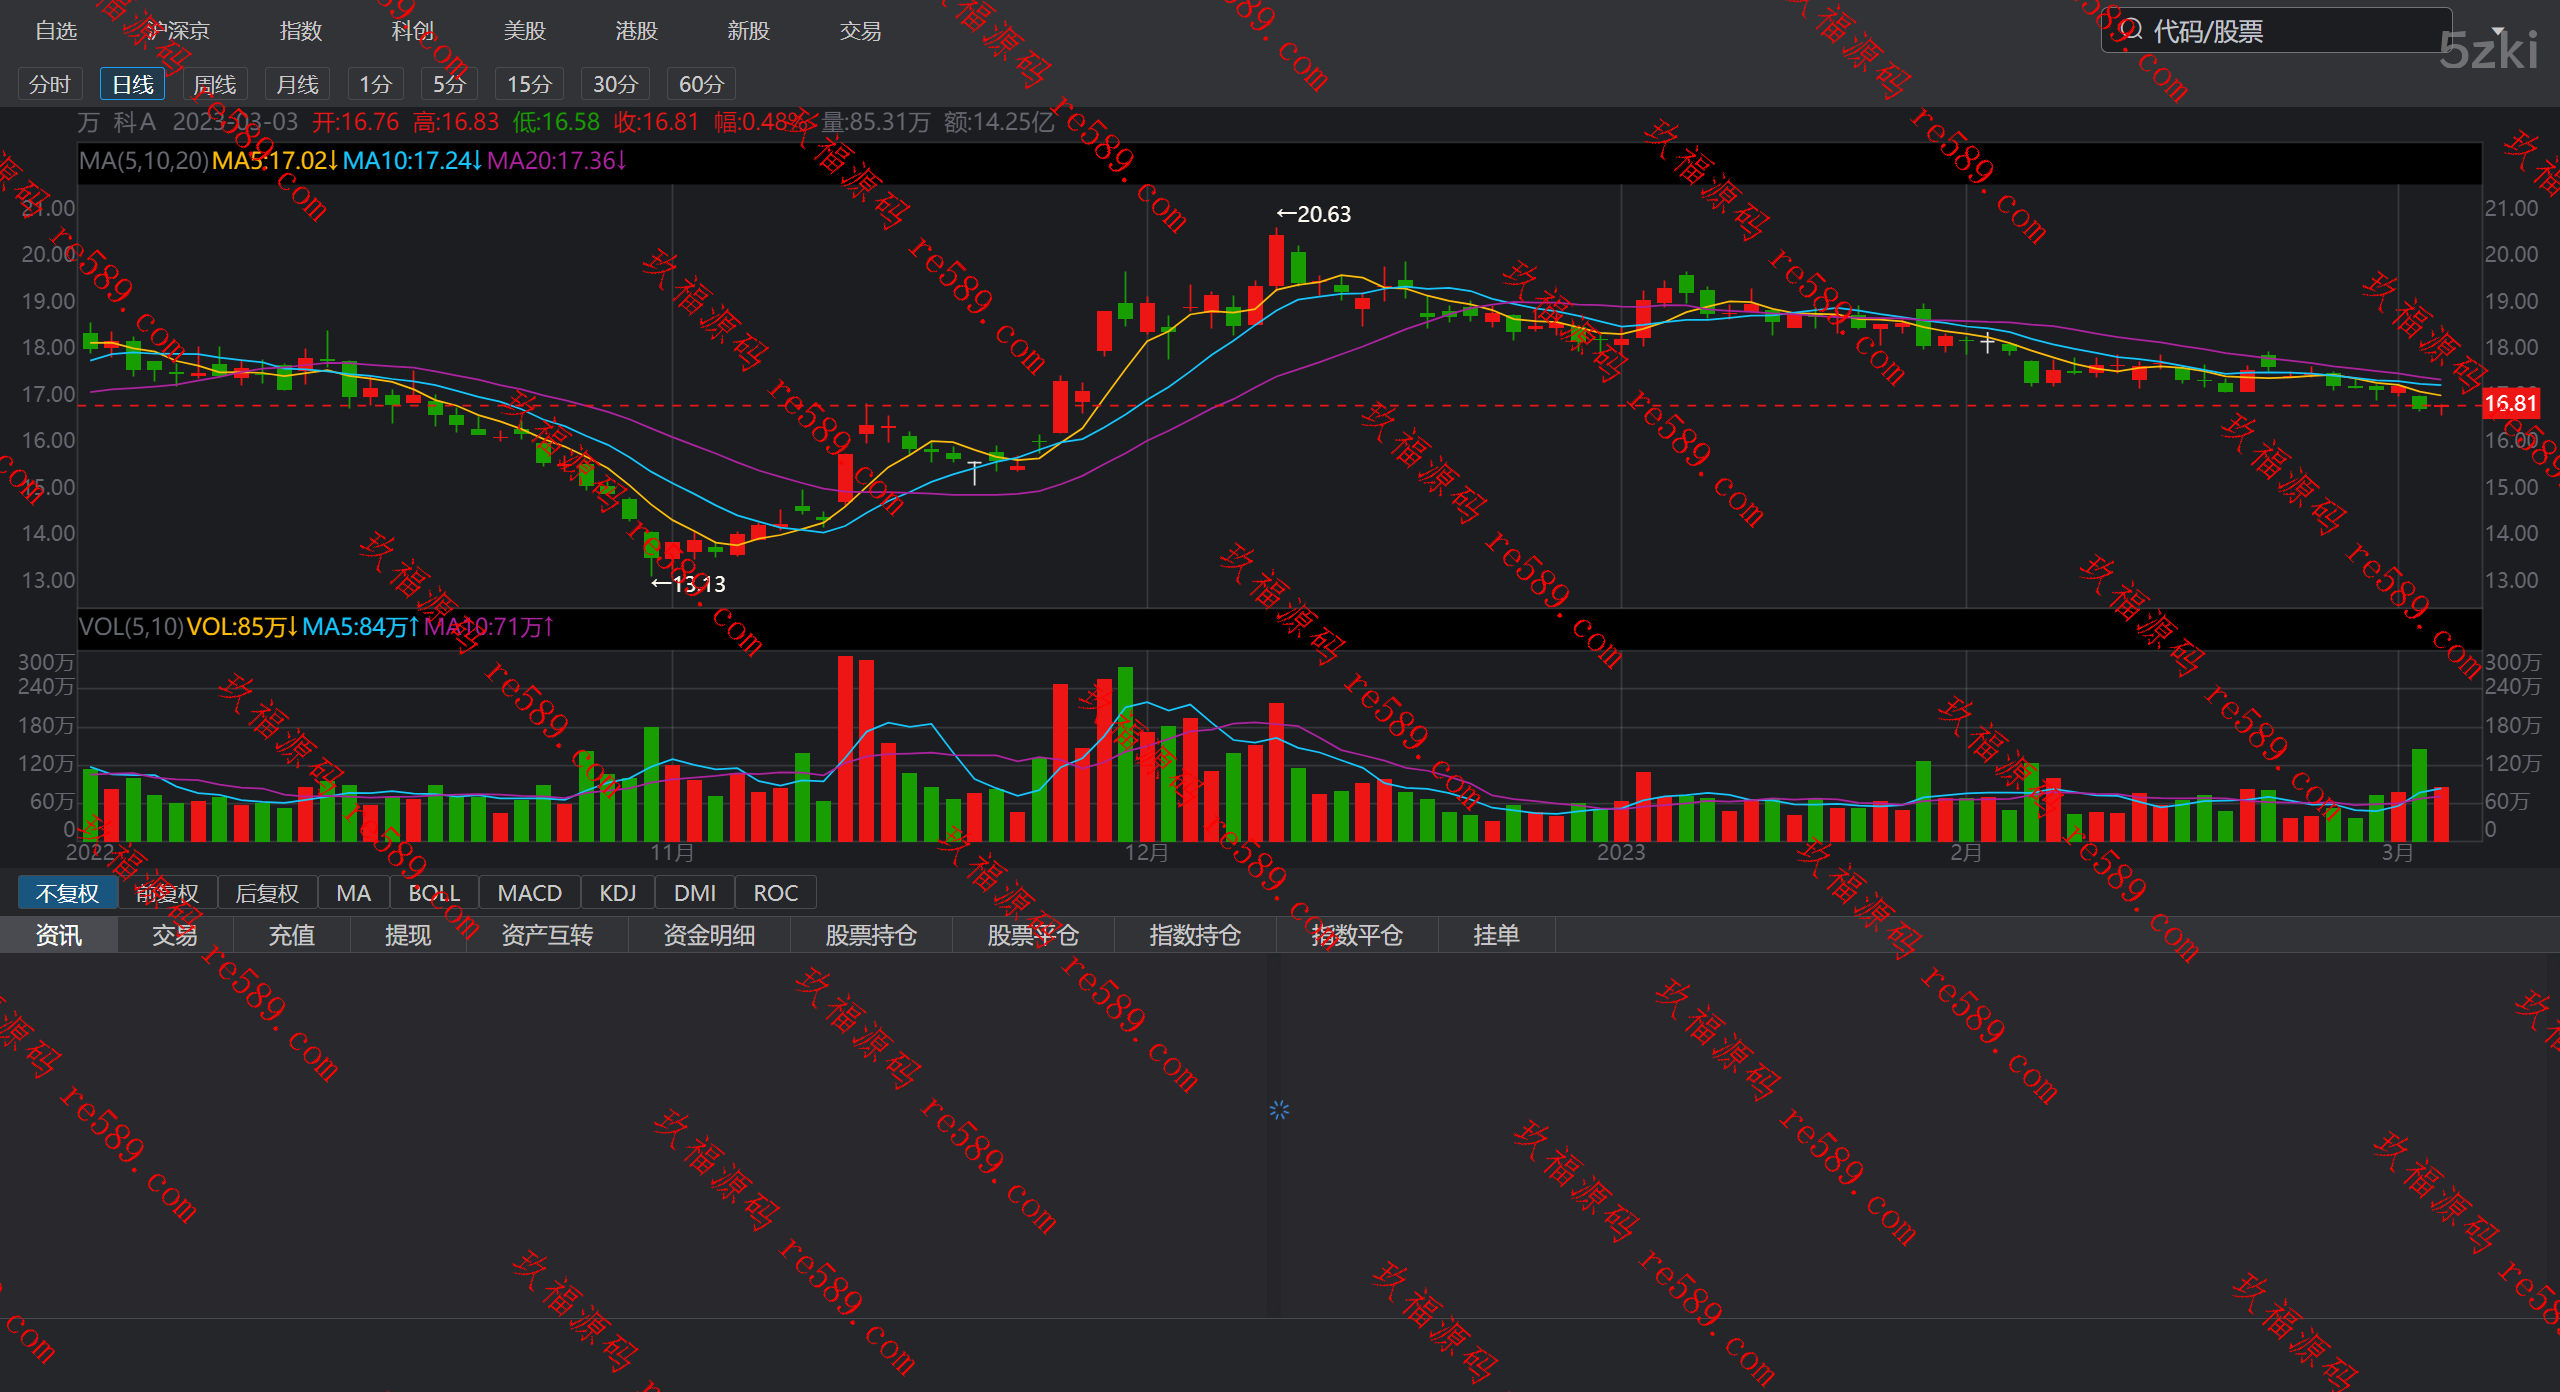The height and width of the screenshot is (1392, 2560).
Task: Click the magnifier search icon
Action: click(2130, 29)
